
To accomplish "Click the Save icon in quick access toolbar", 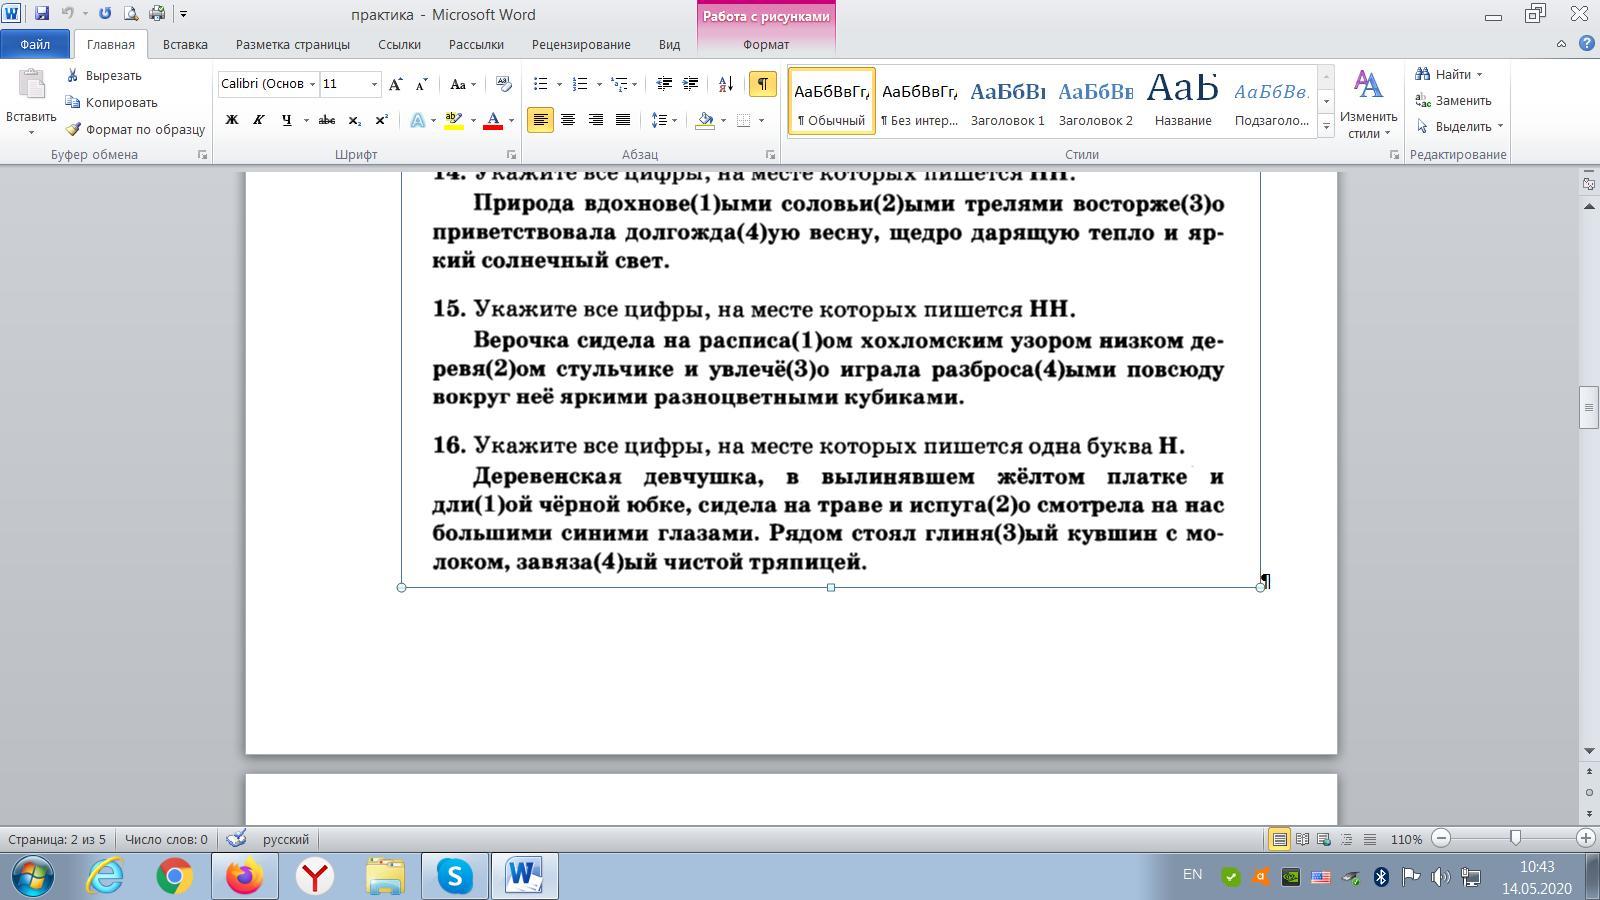I will click(x=41, y=14).
